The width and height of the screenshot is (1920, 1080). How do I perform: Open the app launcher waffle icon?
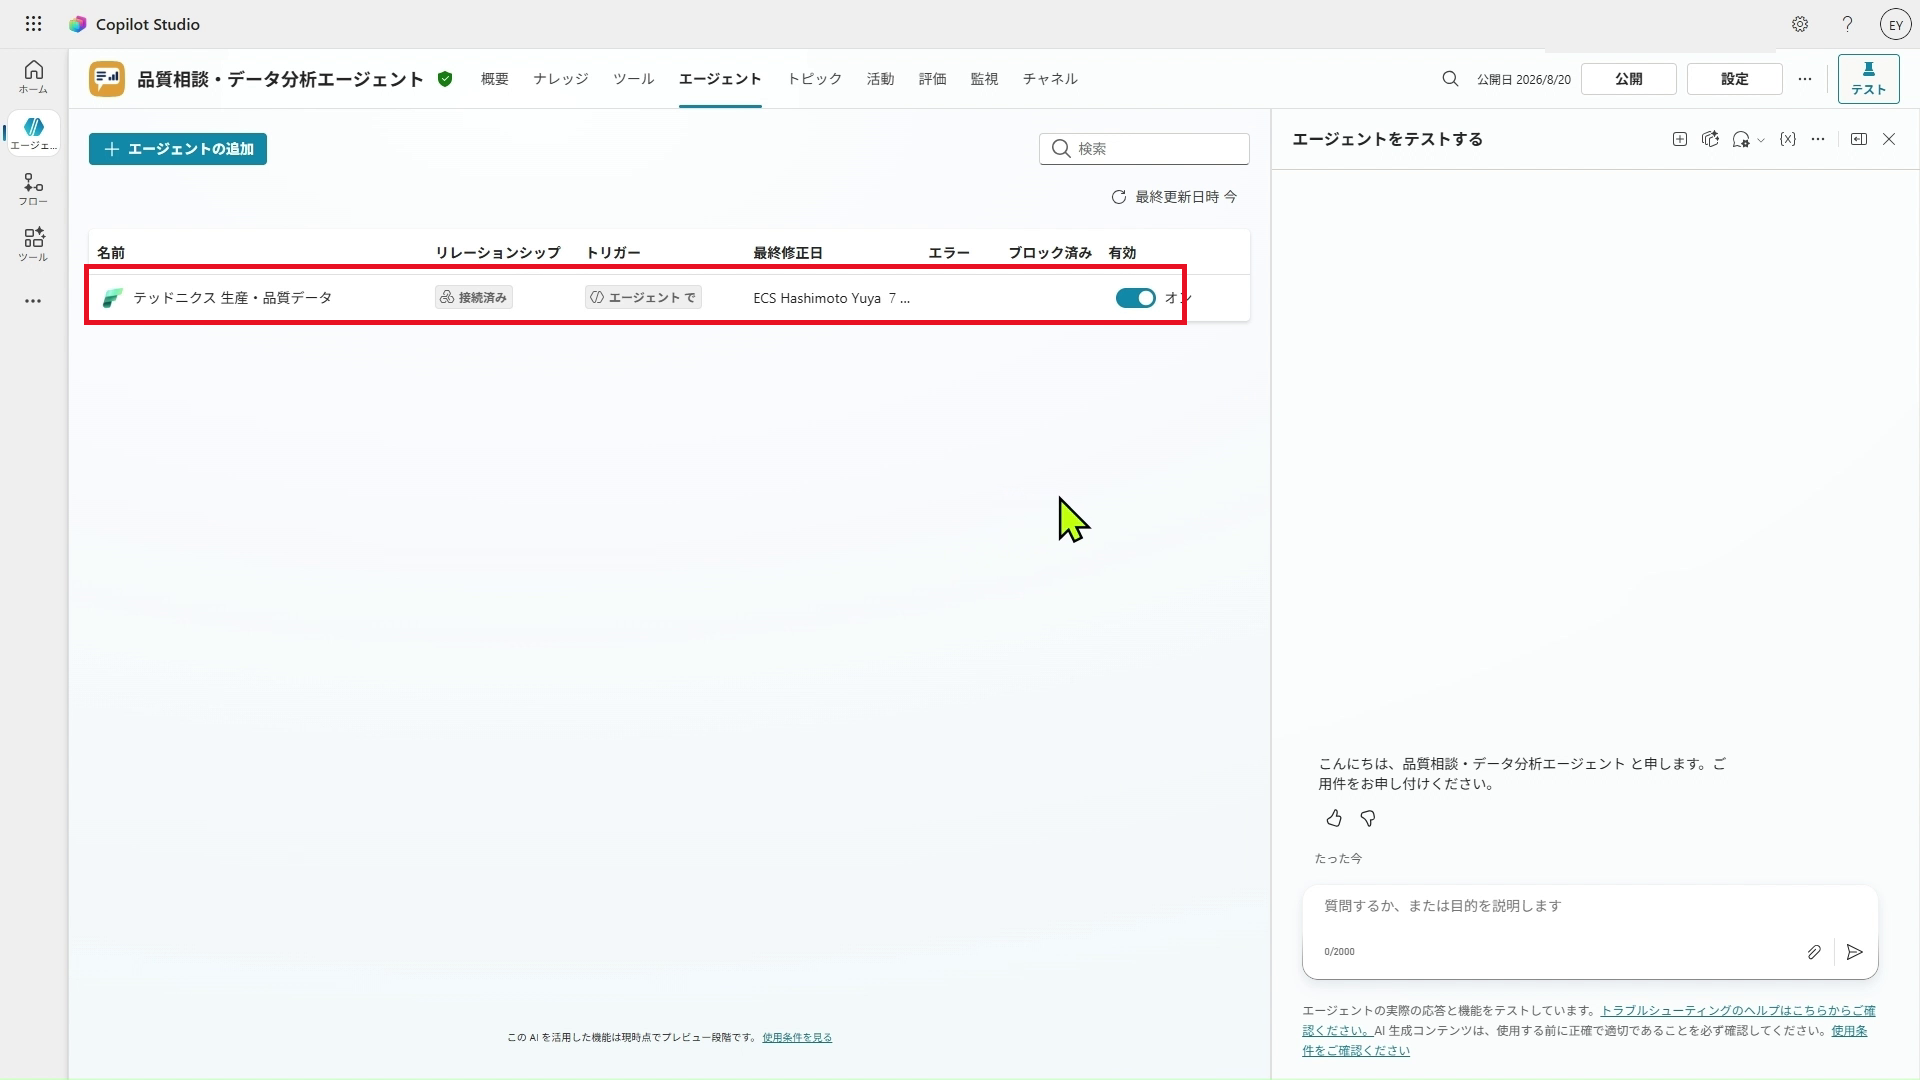click(x=33, y=24)
